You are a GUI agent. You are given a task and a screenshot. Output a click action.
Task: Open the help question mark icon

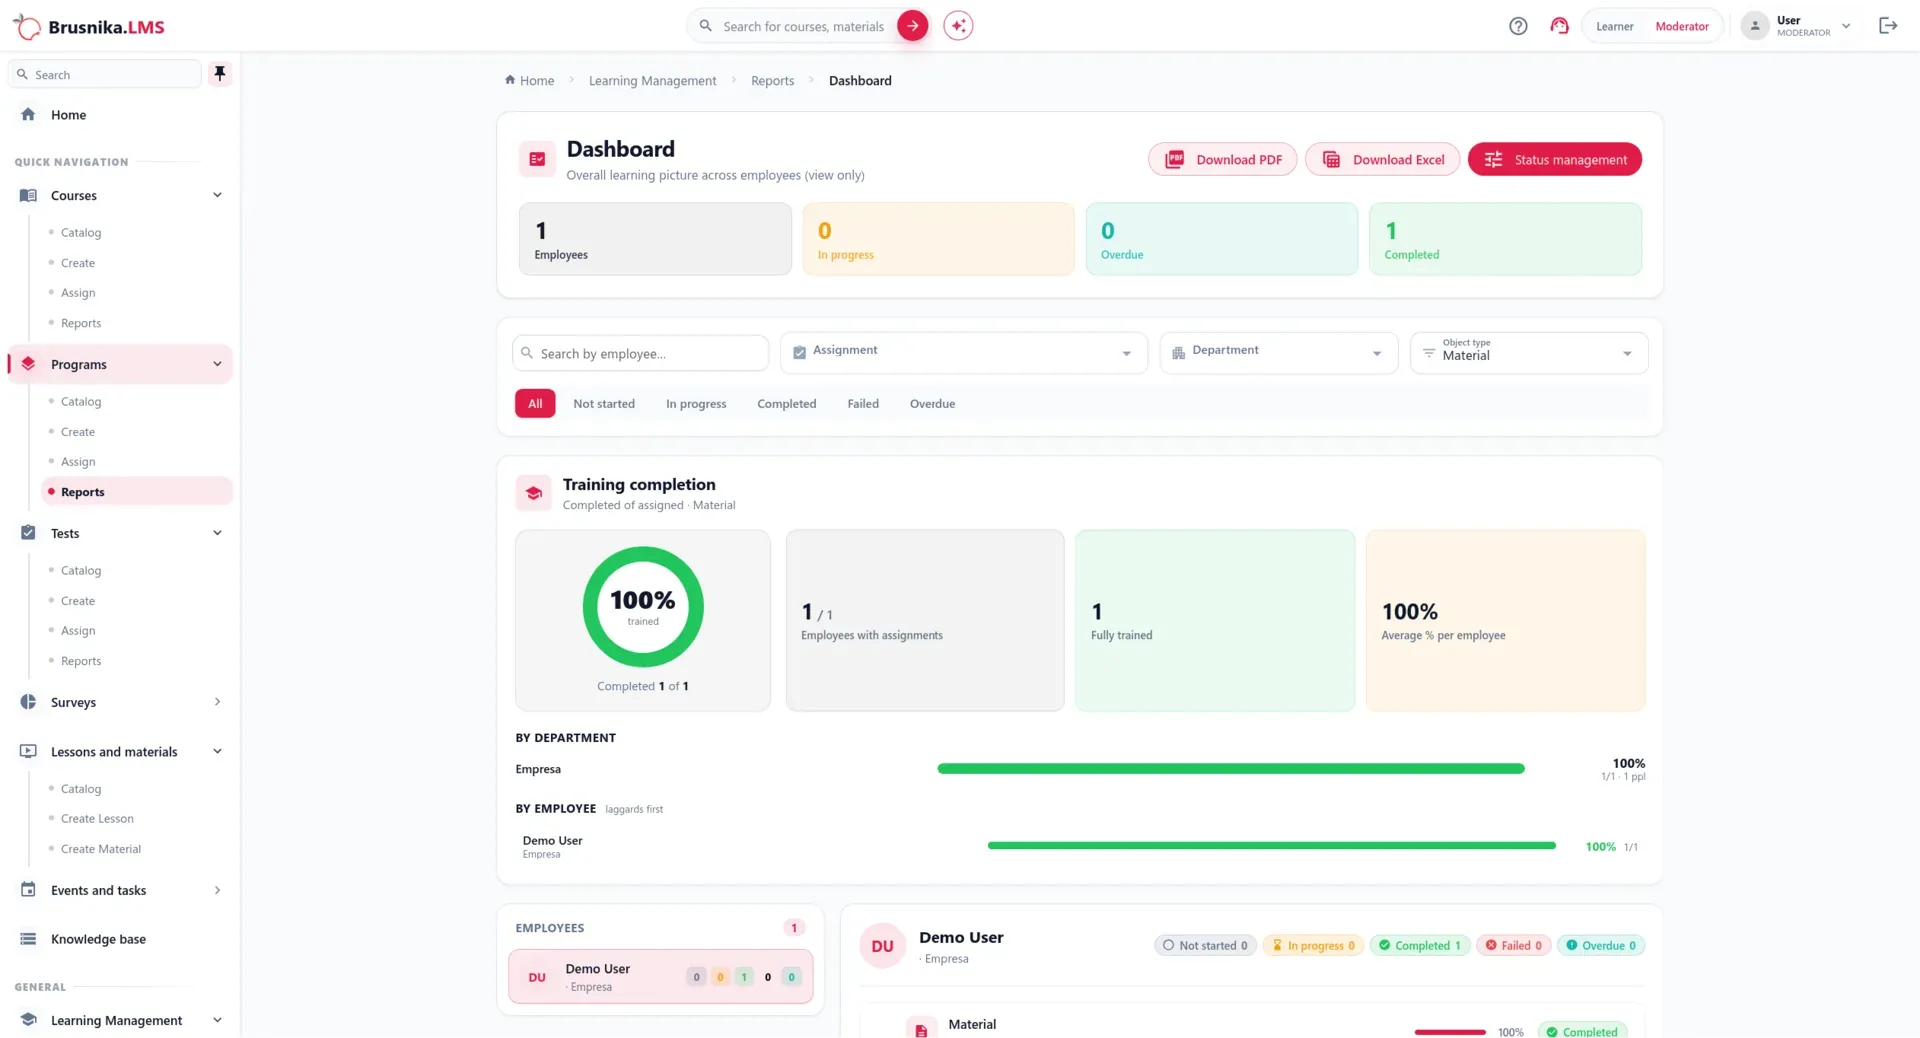click(x=1518, y=26)
